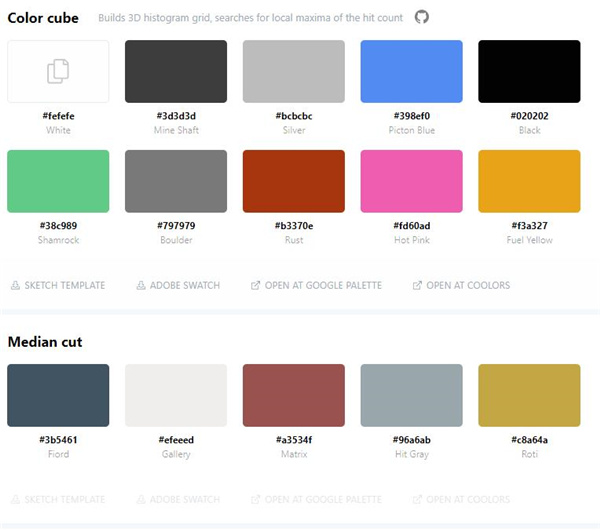
Task: Click the Fuel Yellow swatch
Action: 529,181
